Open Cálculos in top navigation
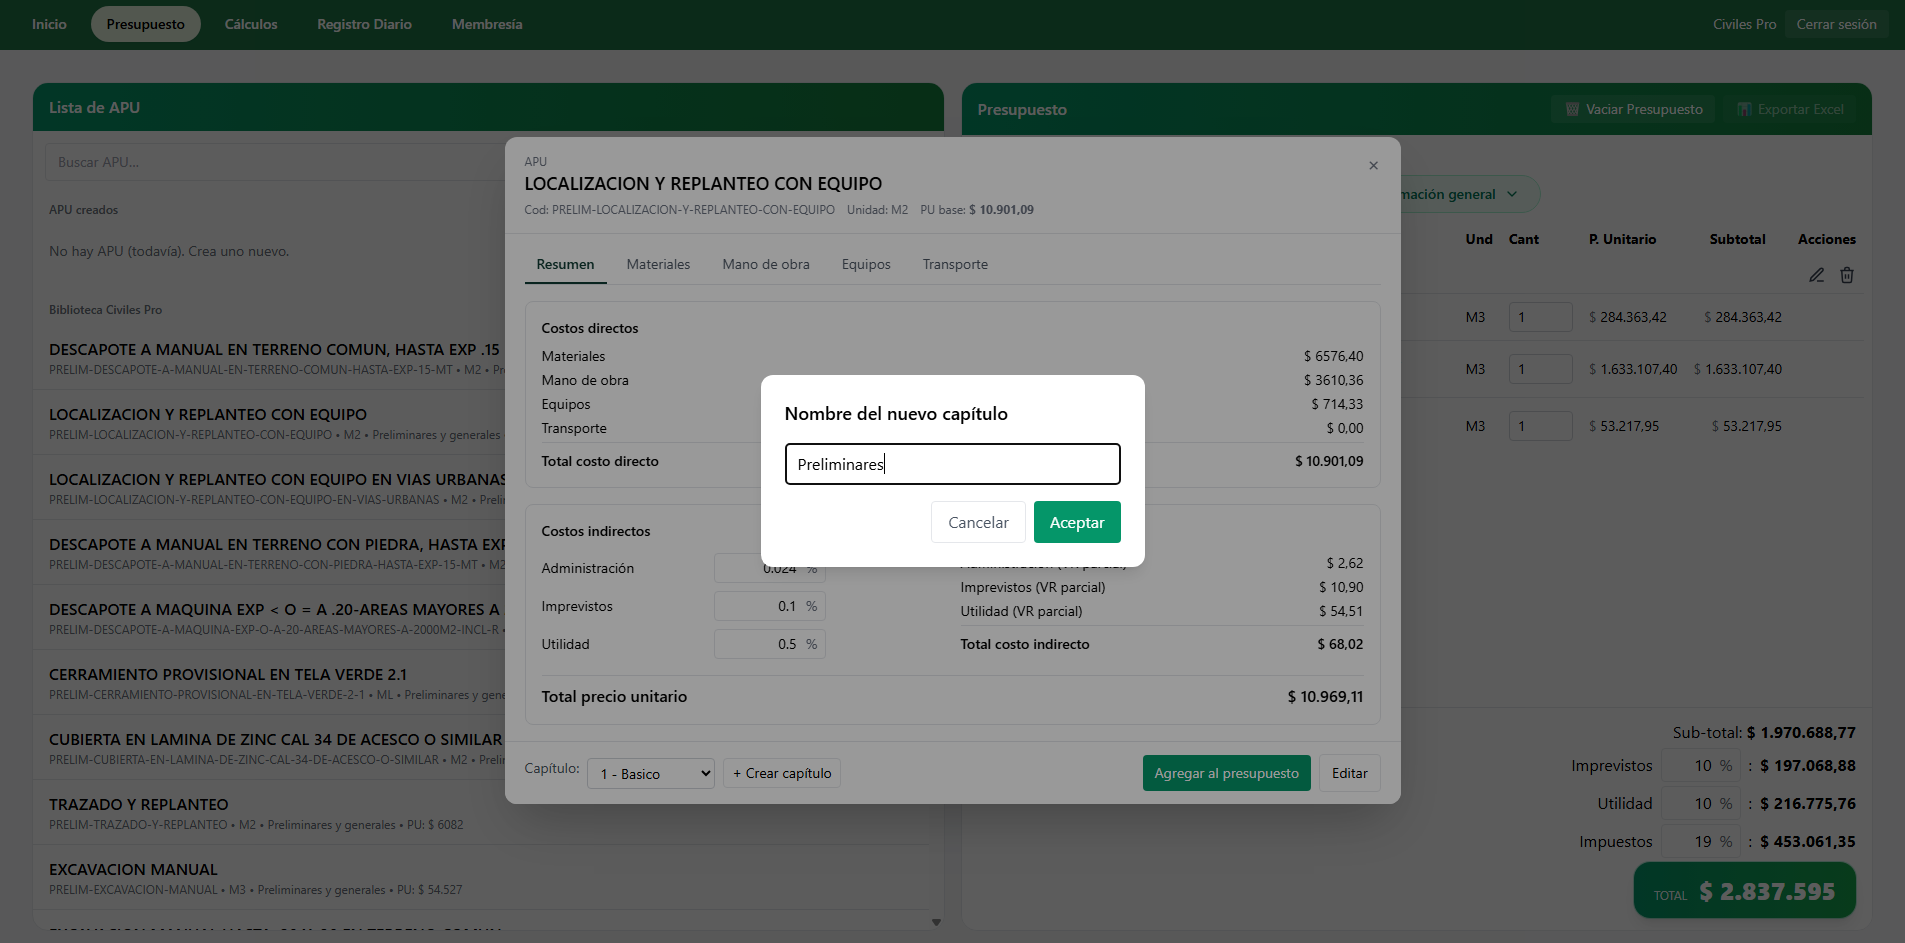The height and width of the screenshot is (943, 1905). coord(251,24)
